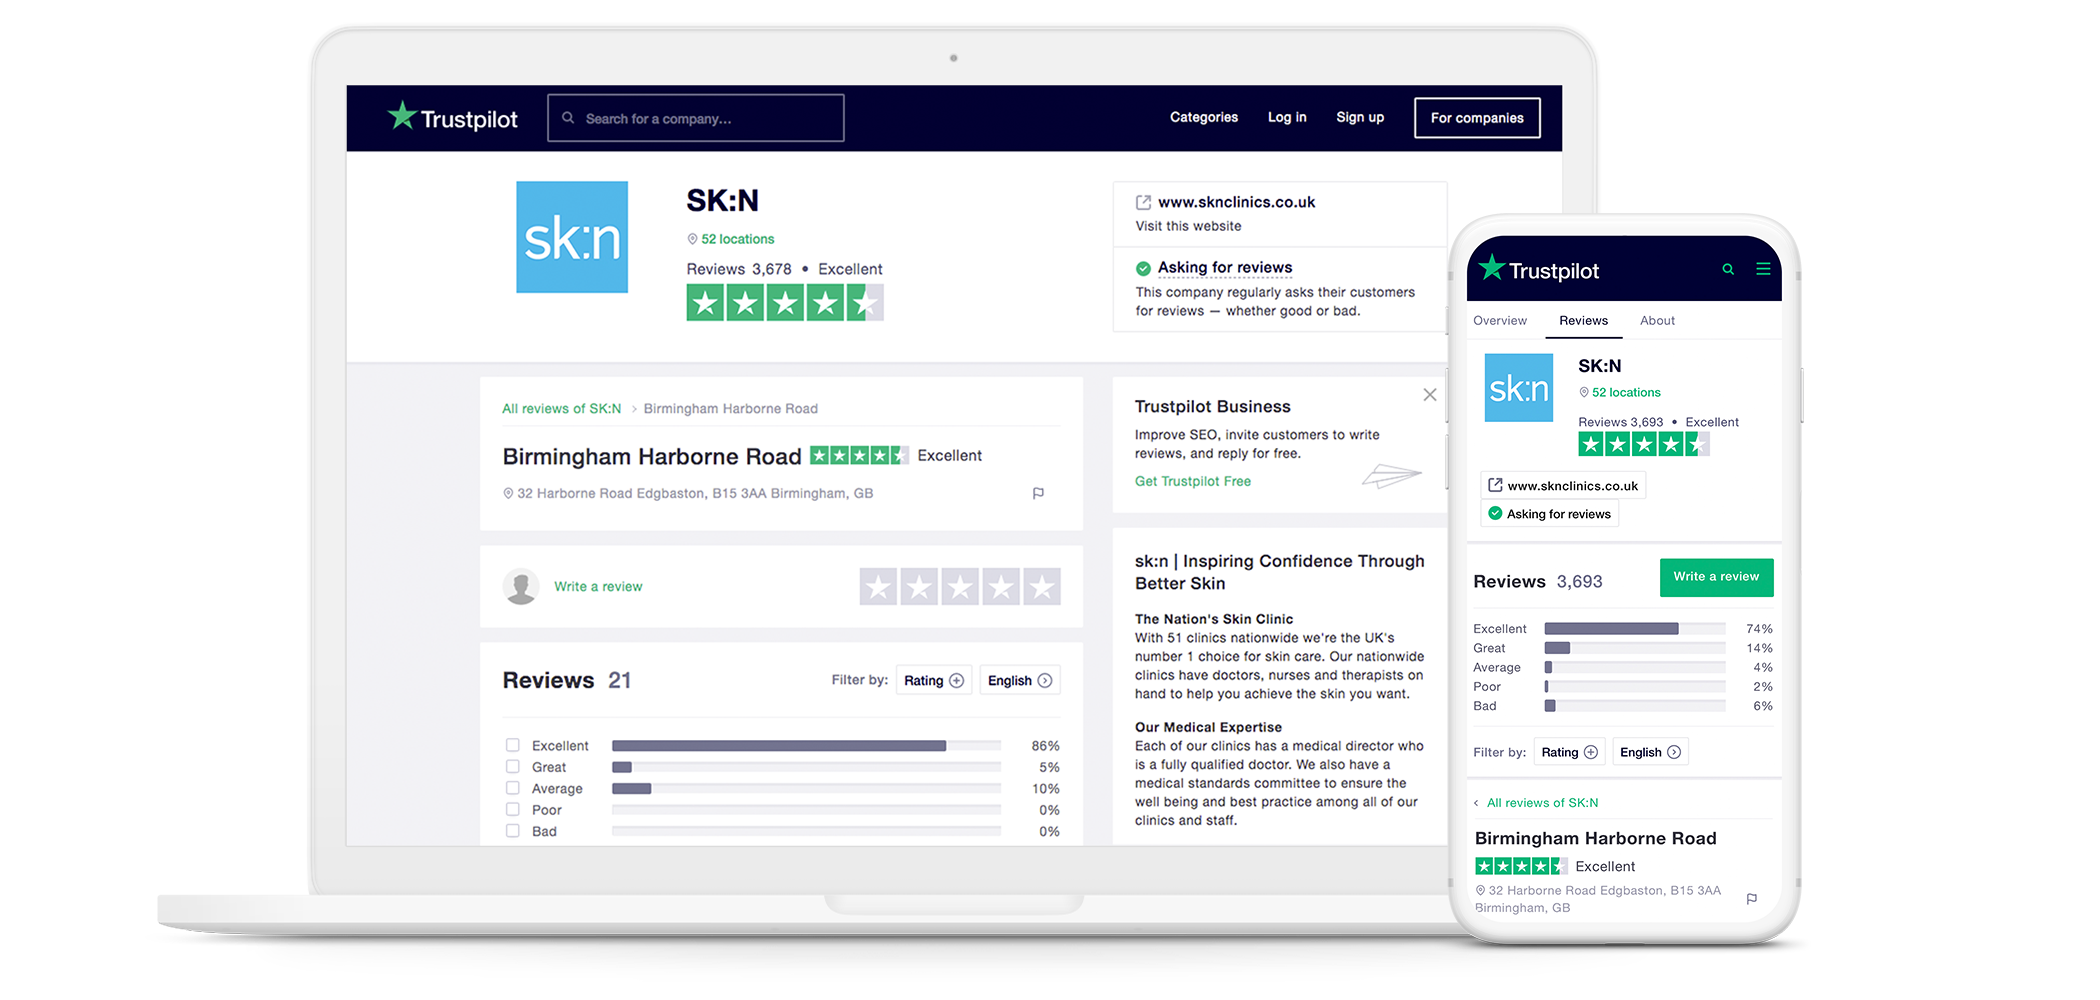Image resolution: width=2100 pixels, height=1000 pixels.
Task: Click the external link icon beside www.sknclinics.co.uk
Action: click(1143, 202)
